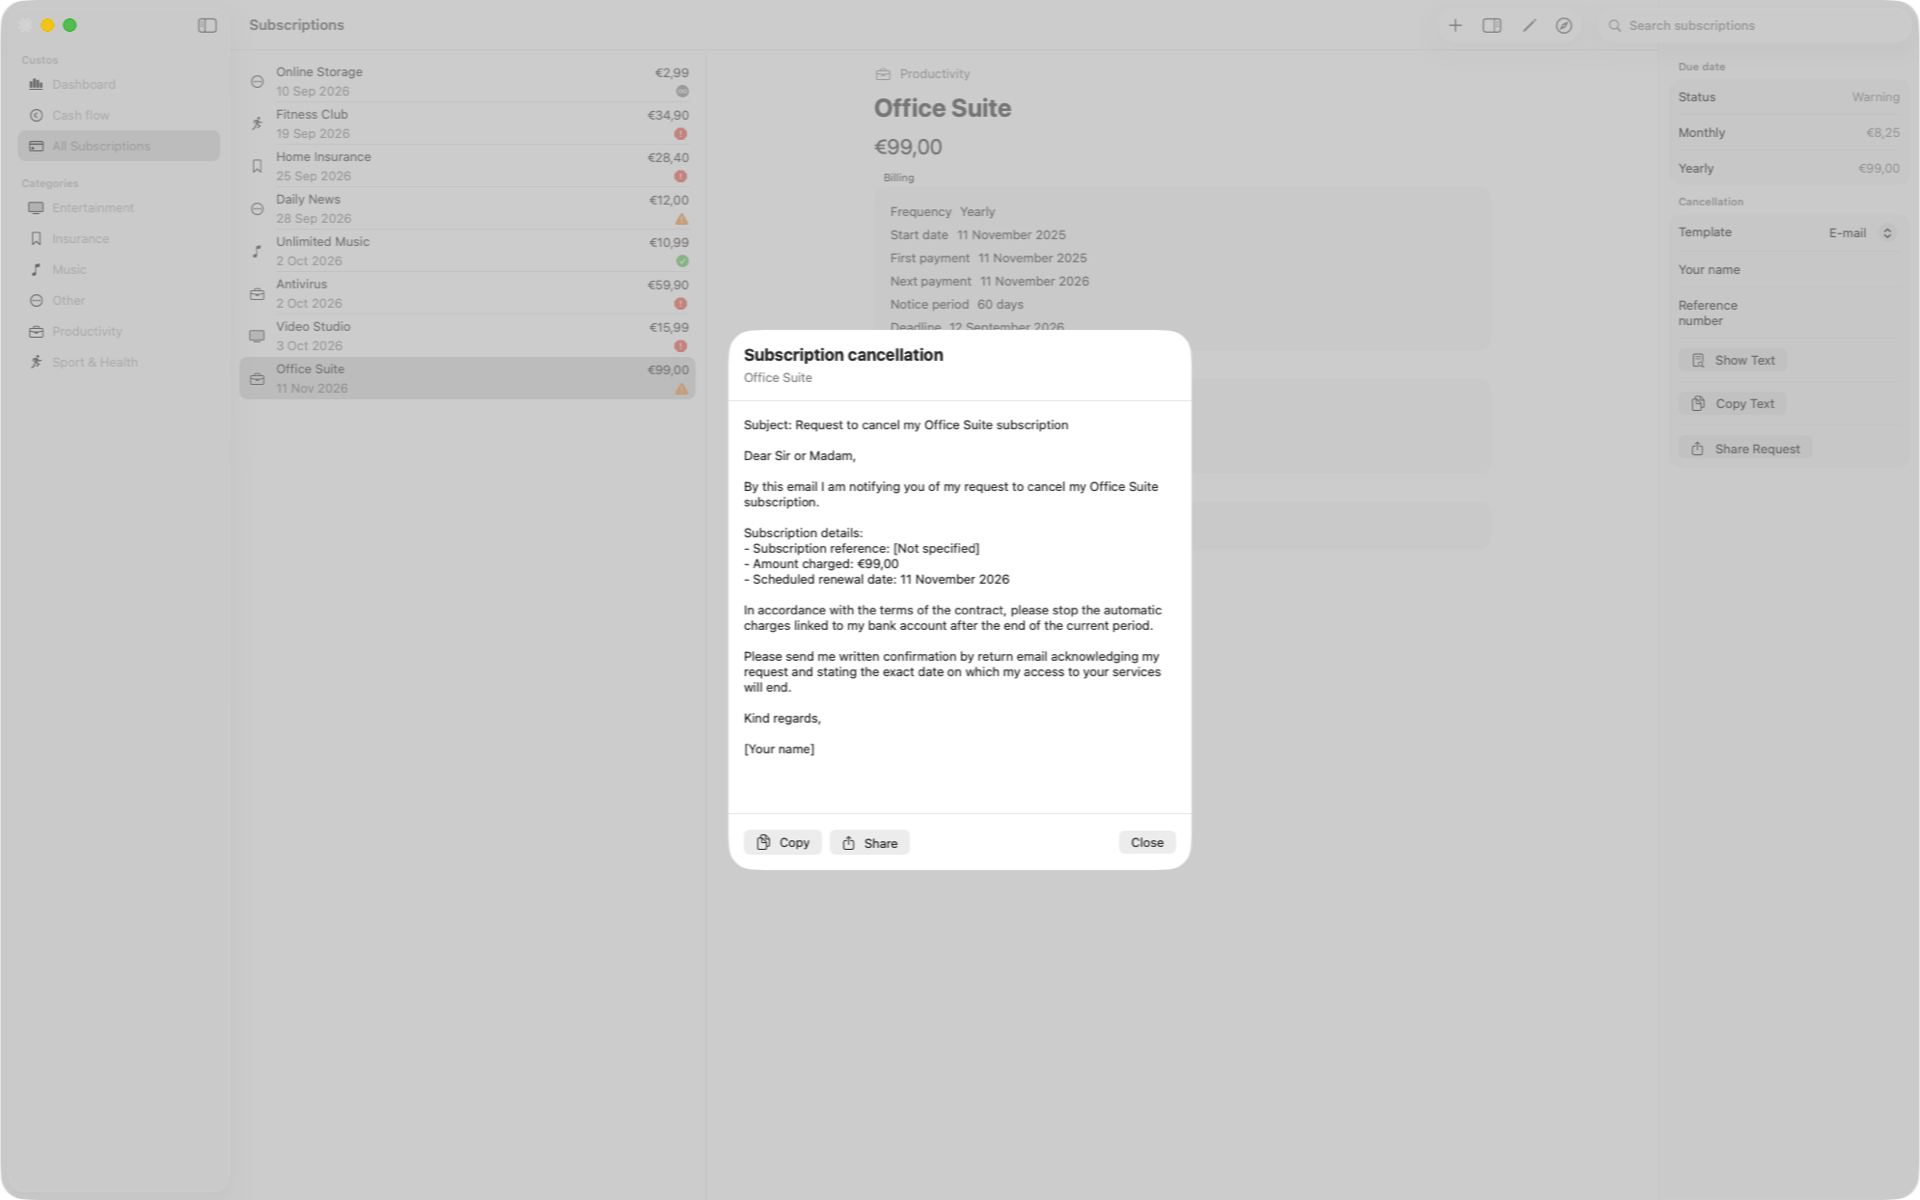The height and width of the screenshot is (1200, 1920).
Task: Click Daily News orange warning icon
Action: point(681,219)
